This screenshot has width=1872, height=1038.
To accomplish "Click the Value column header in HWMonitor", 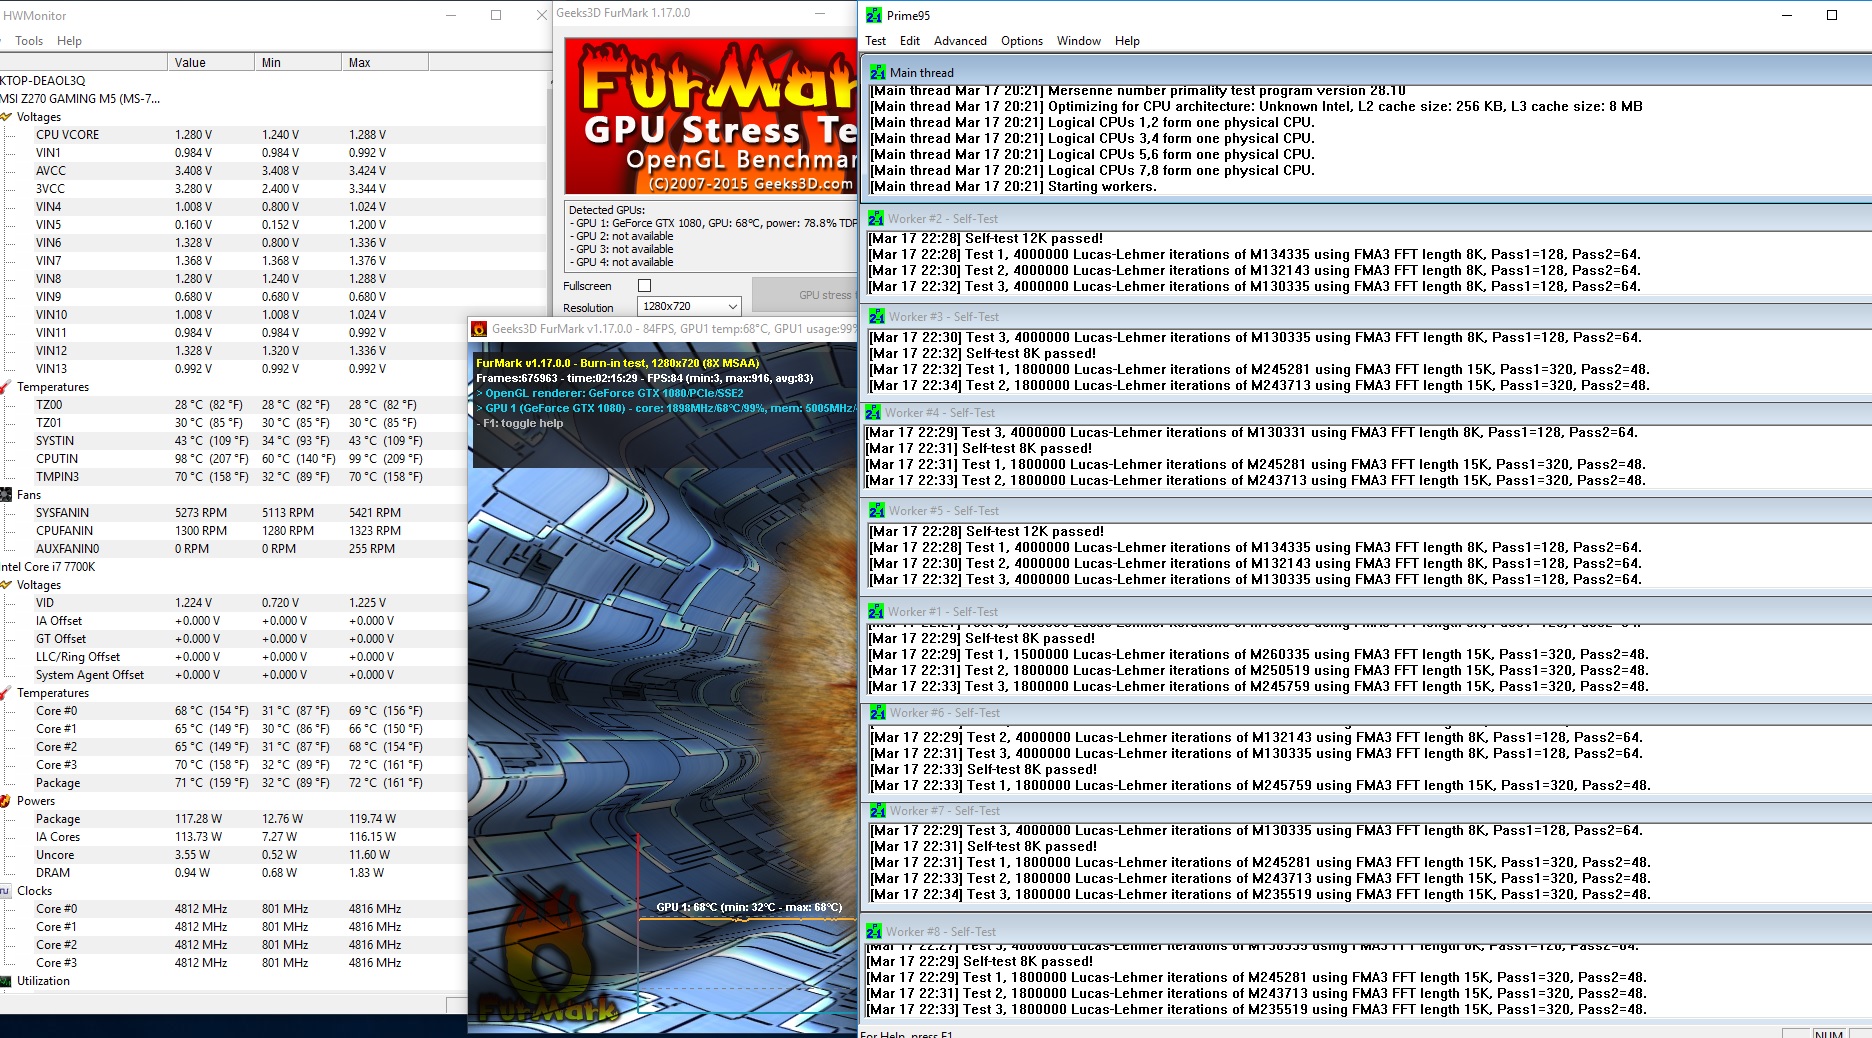I will click(210, 62).
